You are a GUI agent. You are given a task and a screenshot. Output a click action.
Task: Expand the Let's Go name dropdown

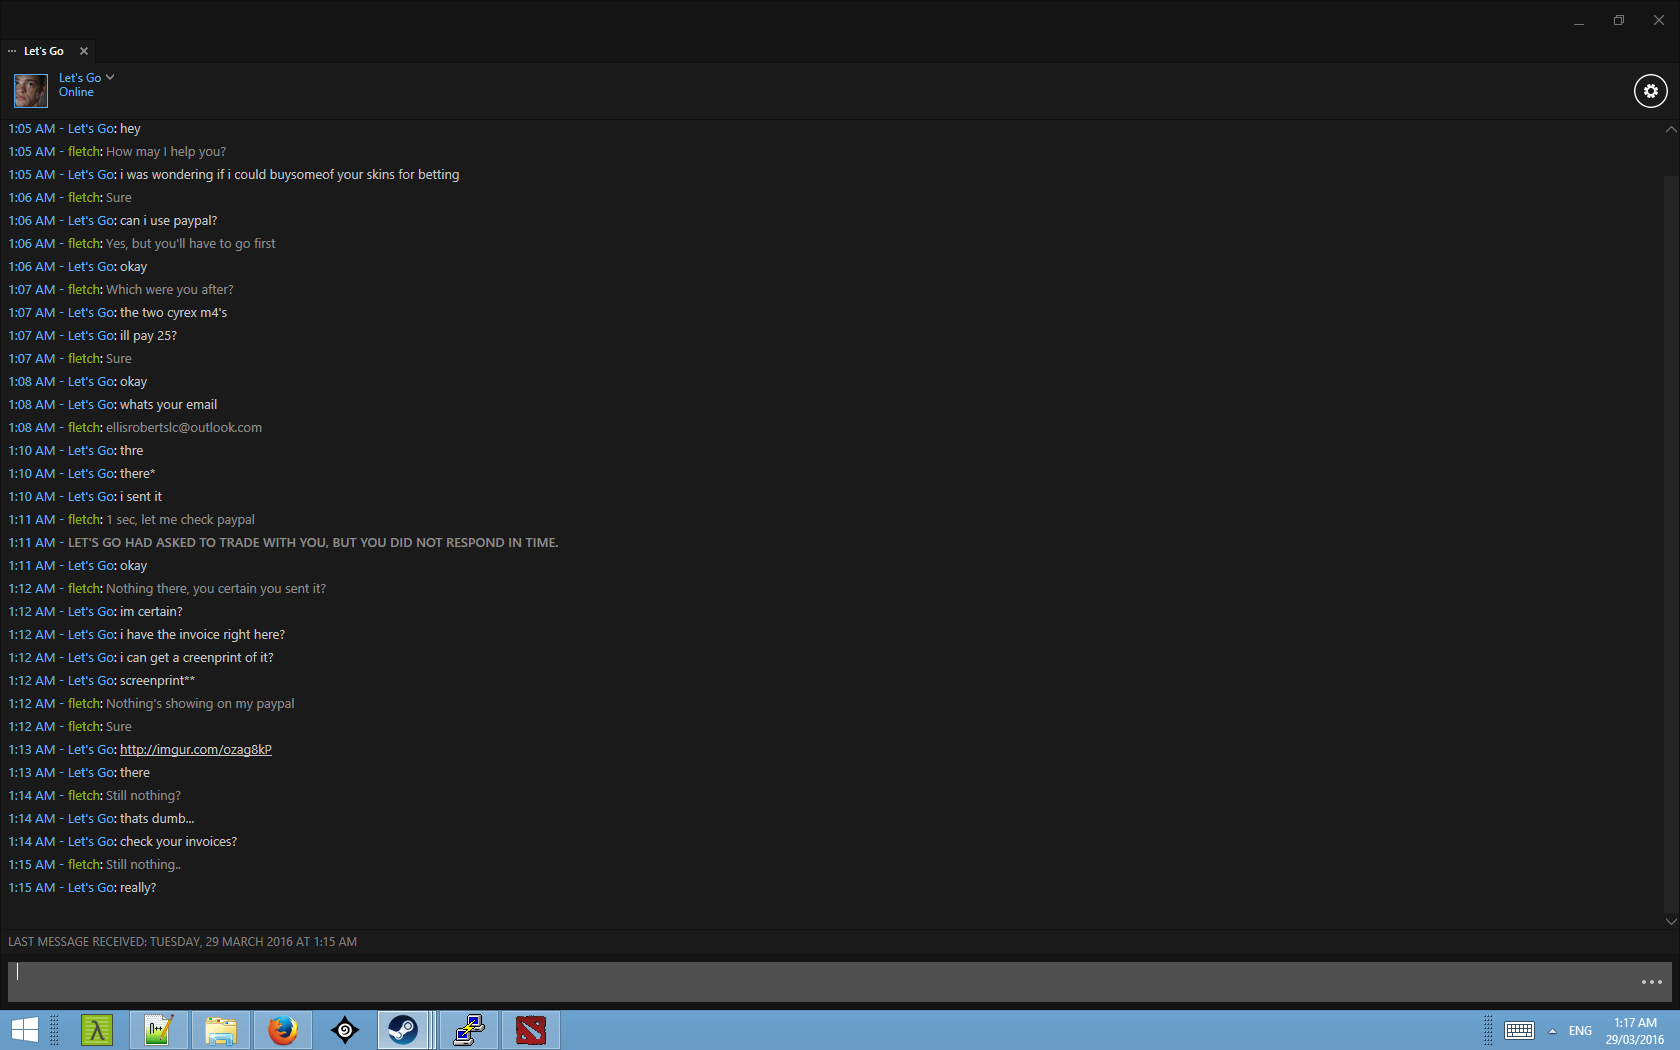point(110,77)
